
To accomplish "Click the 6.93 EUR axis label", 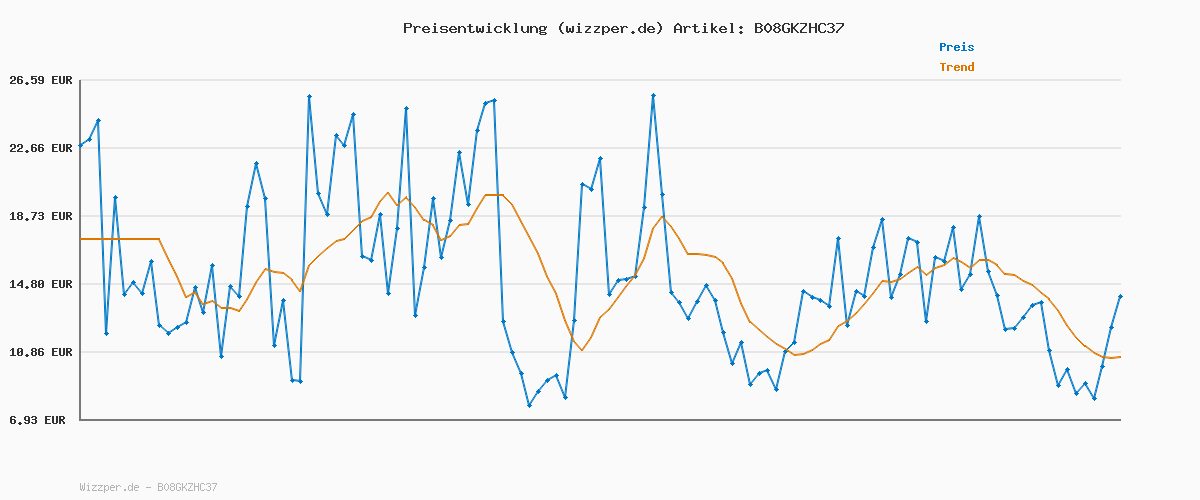I will [x=37, y=420].
